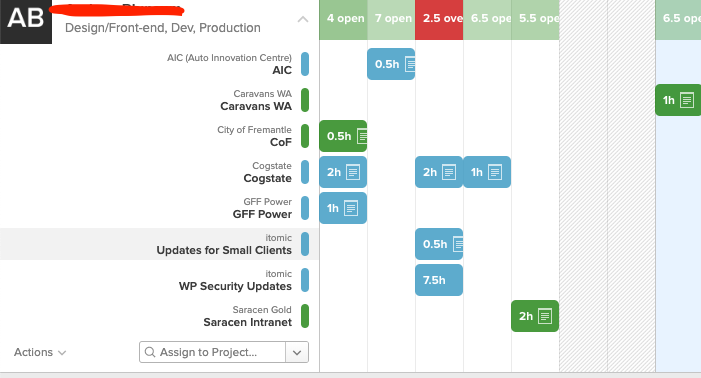Select the 4 open availability header
The height and width of the screenshot is (378, 701).
(x=343, y=20)
